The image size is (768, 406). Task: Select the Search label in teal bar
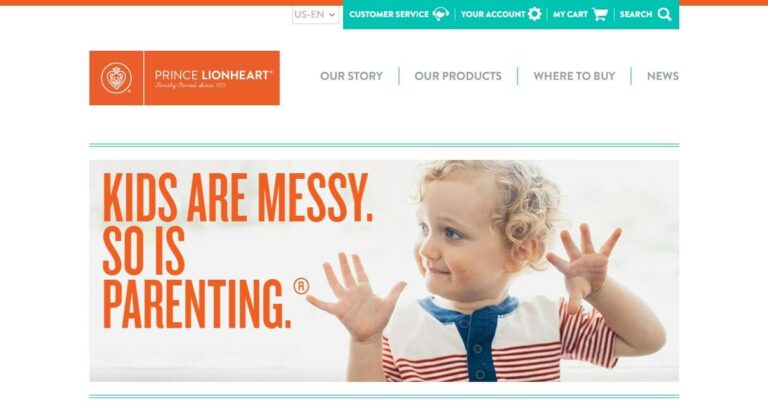click(636, 14)
